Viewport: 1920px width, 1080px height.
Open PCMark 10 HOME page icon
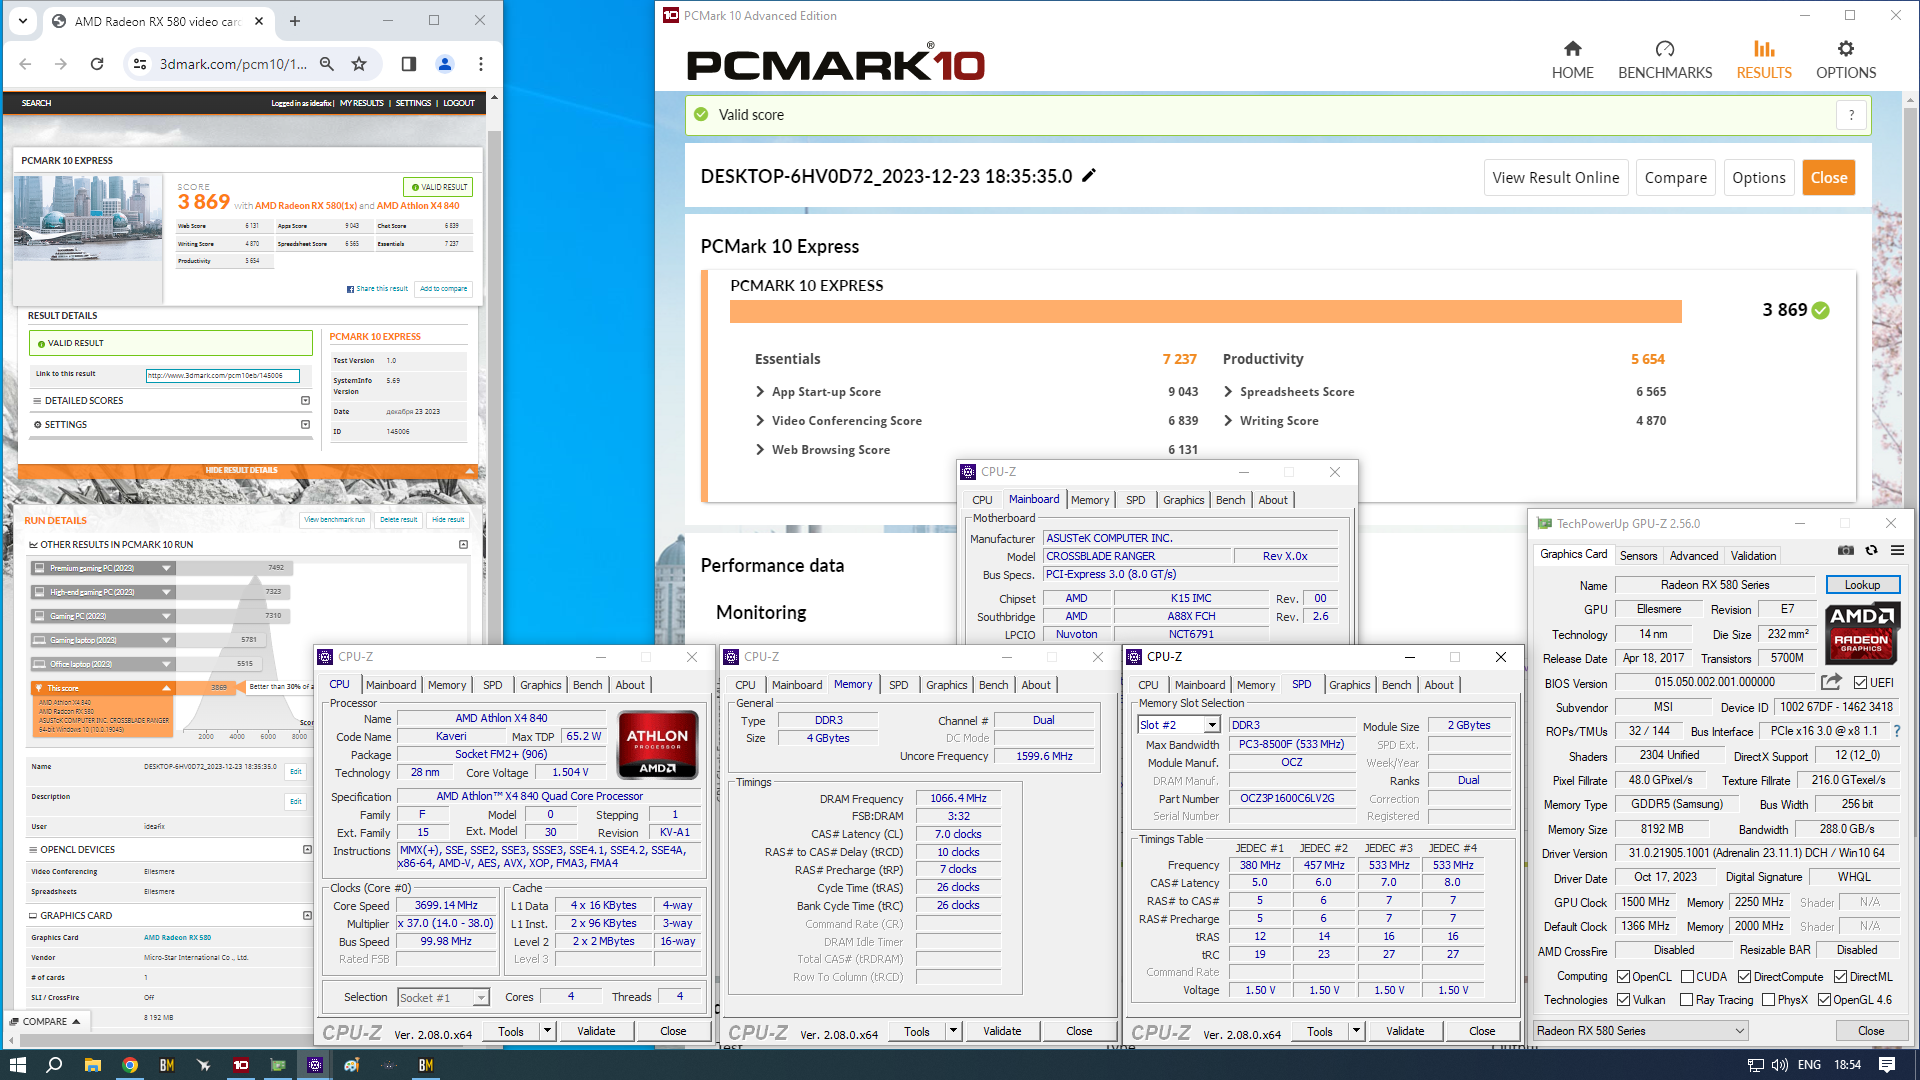click(x=1572, y=49)
